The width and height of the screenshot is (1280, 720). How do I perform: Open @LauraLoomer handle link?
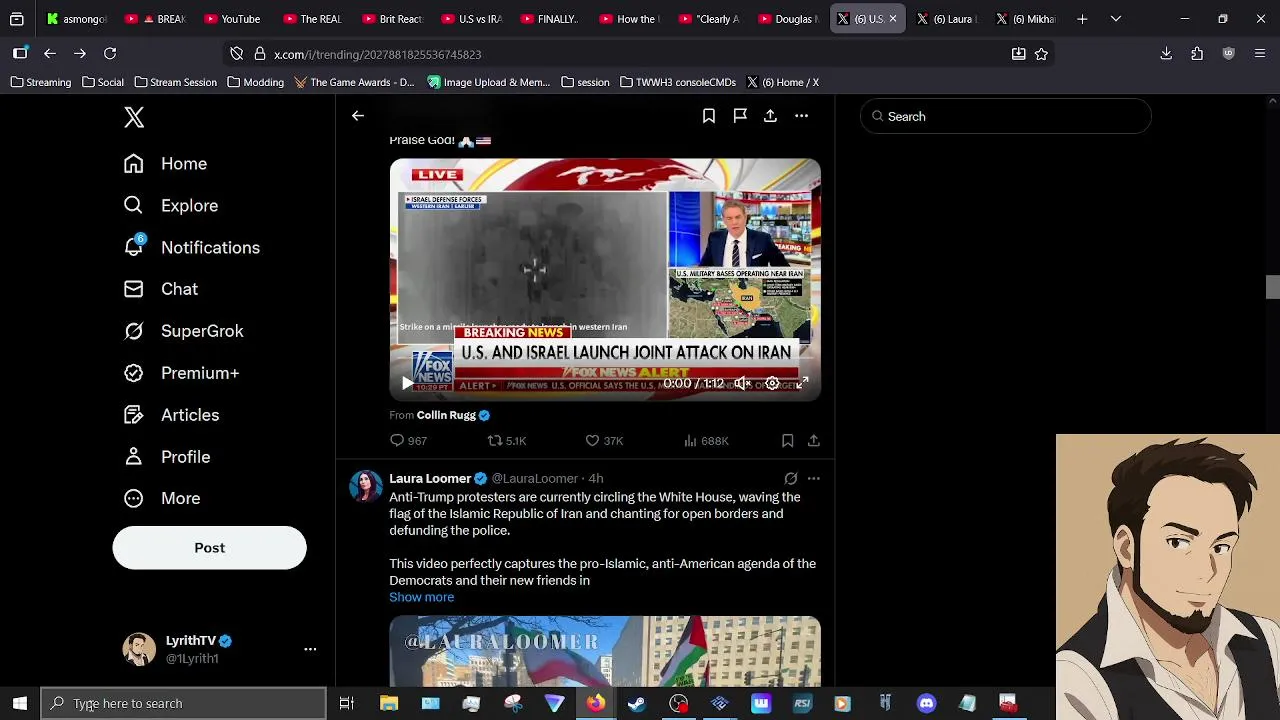(x=534, y=479)
